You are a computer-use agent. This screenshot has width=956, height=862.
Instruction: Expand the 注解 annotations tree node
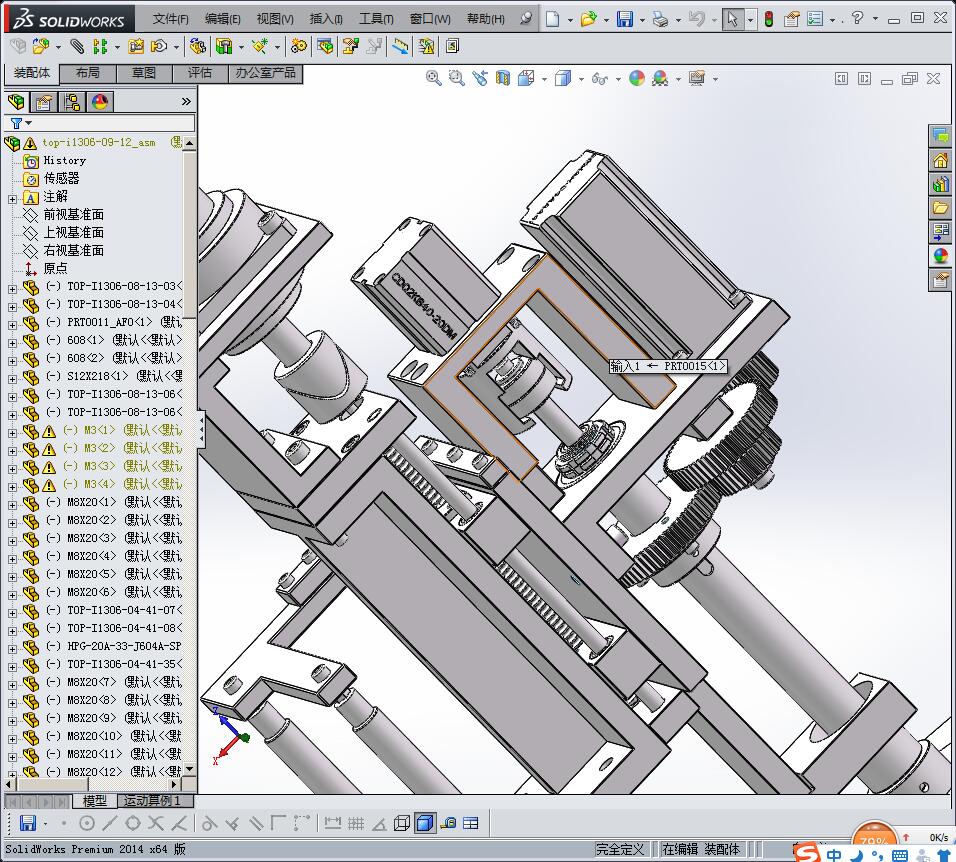[12, 198]
